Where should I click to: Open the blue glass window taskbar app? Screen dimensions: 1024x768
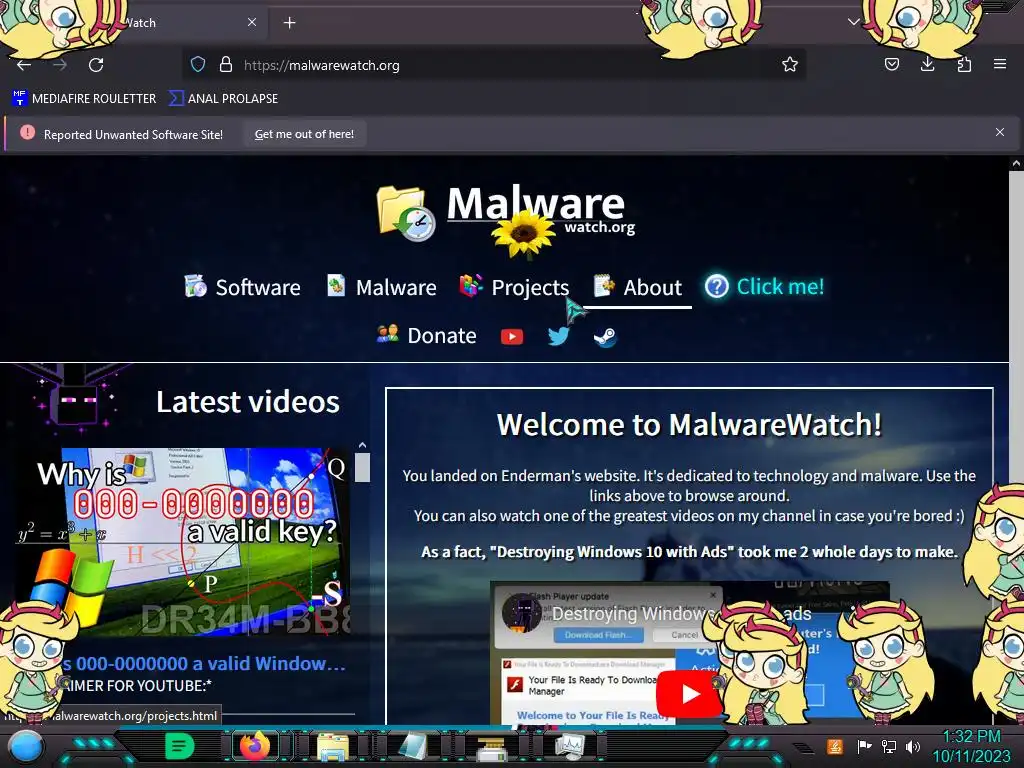coord(411,746)
